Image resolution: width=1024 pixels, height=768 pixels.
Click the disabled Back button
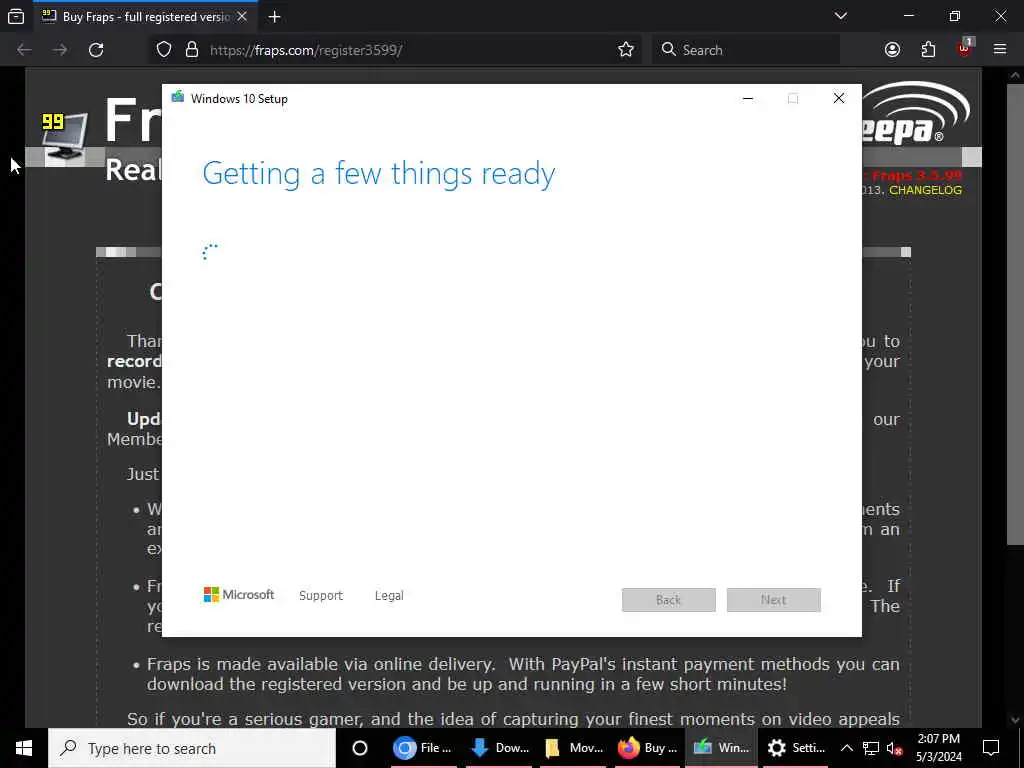(x=669, y=600)
